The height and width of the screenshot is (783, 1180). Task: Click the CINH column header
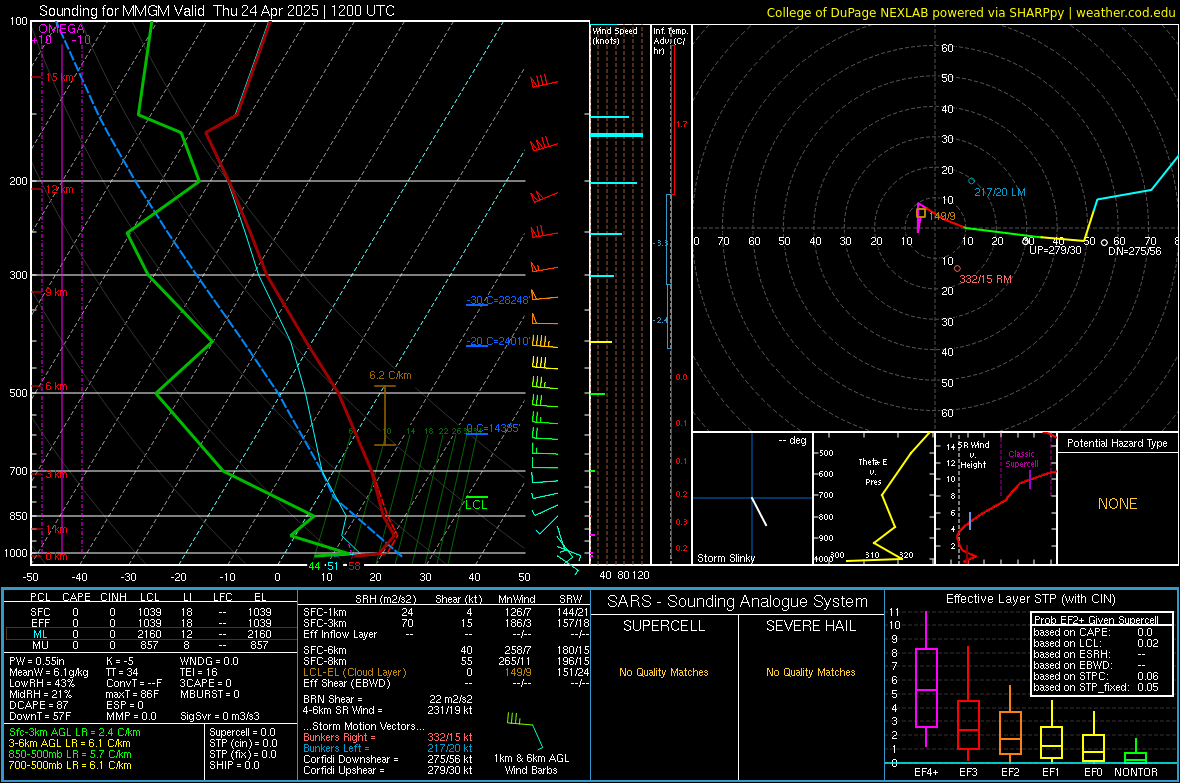click(x=114, y=597)
